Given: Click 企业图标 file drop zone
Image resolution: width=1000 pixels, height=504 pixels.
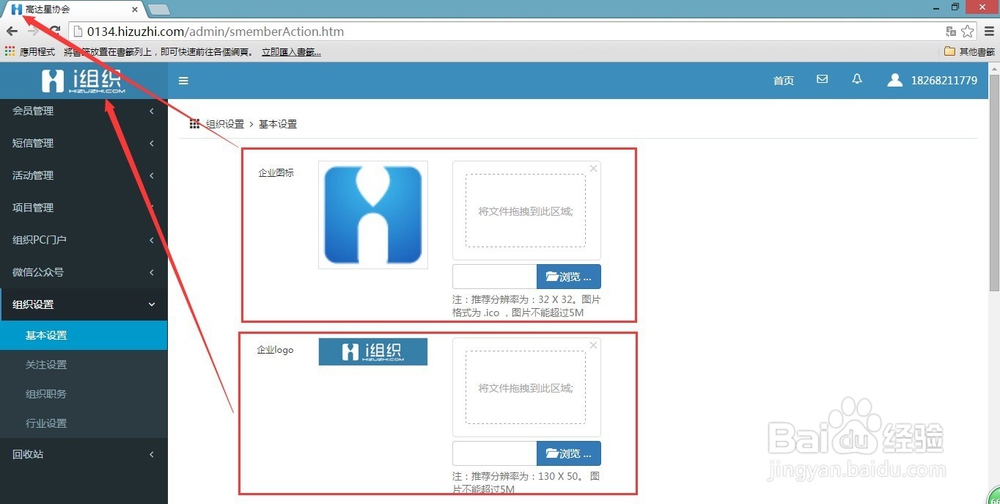Looking at the screenshot, I should tap(526, 211).
